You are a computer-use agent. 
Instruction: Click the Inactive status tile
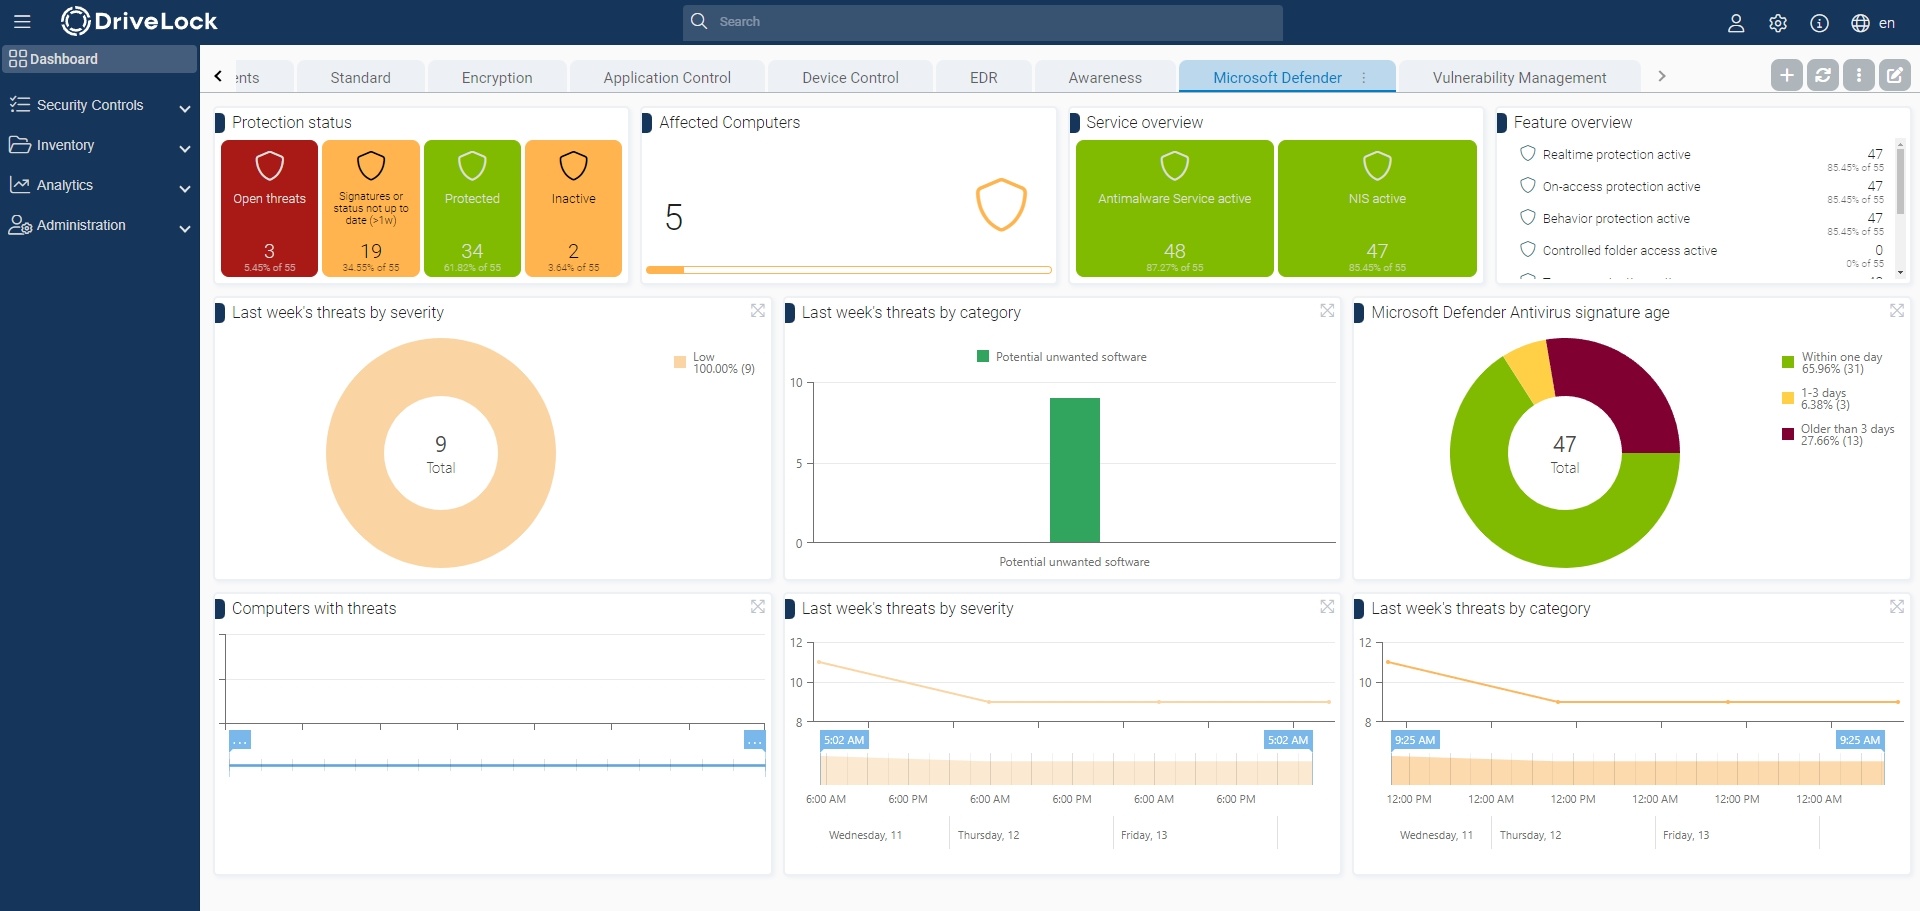573,208
